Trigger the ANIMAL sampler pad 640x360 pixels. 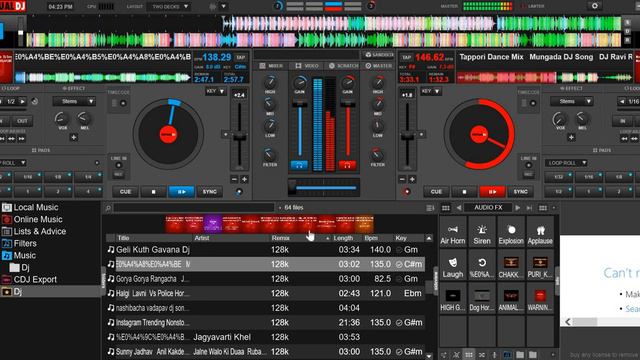(511, 299)
